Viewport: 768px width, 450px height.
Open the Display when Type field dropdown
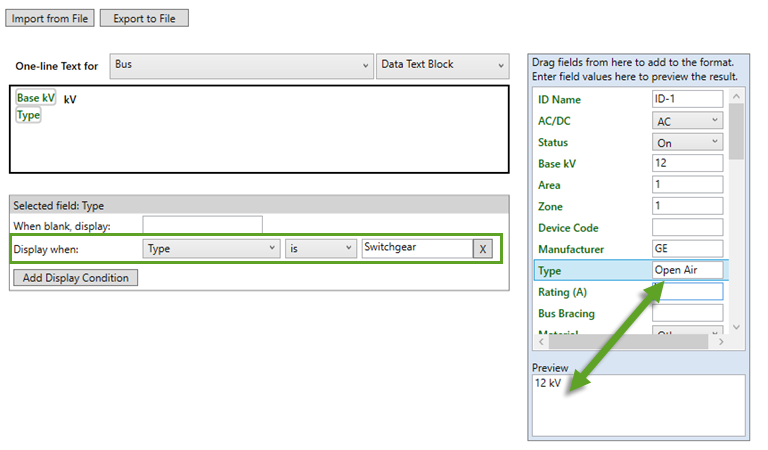click(211, 248)
